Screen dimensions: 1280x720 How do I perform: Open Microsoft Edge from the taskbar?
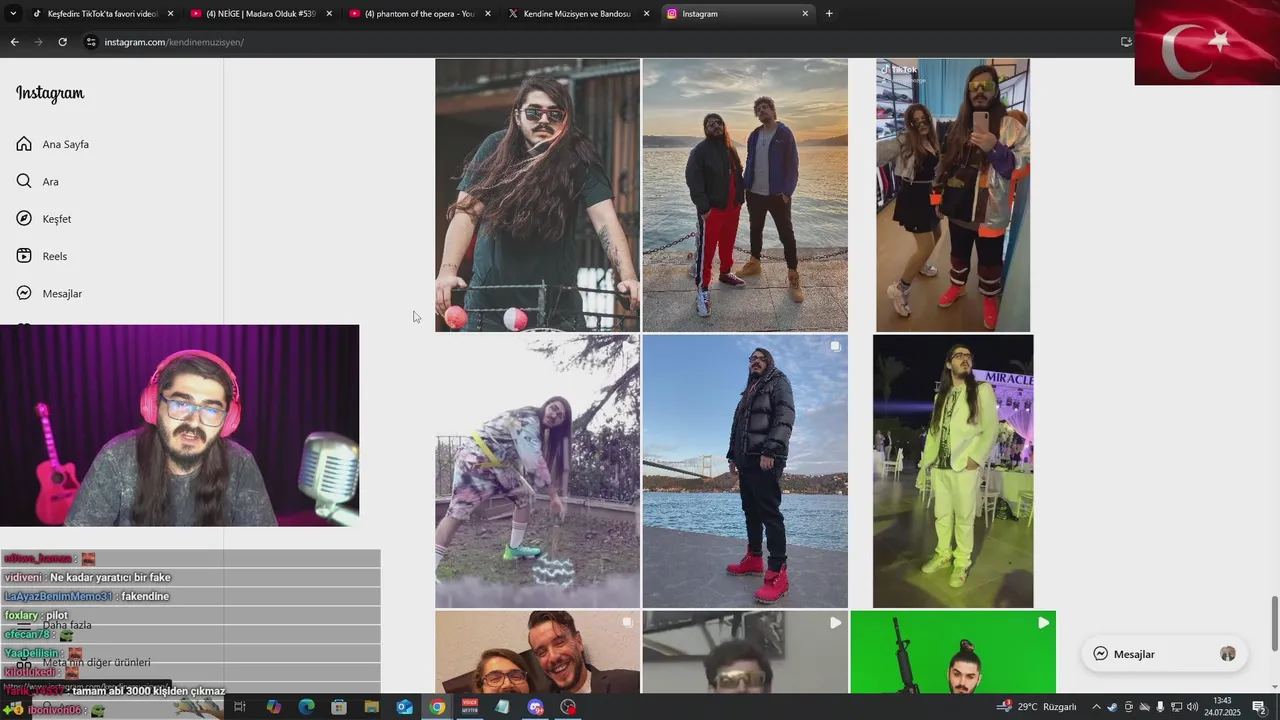[x=306, y=707]
